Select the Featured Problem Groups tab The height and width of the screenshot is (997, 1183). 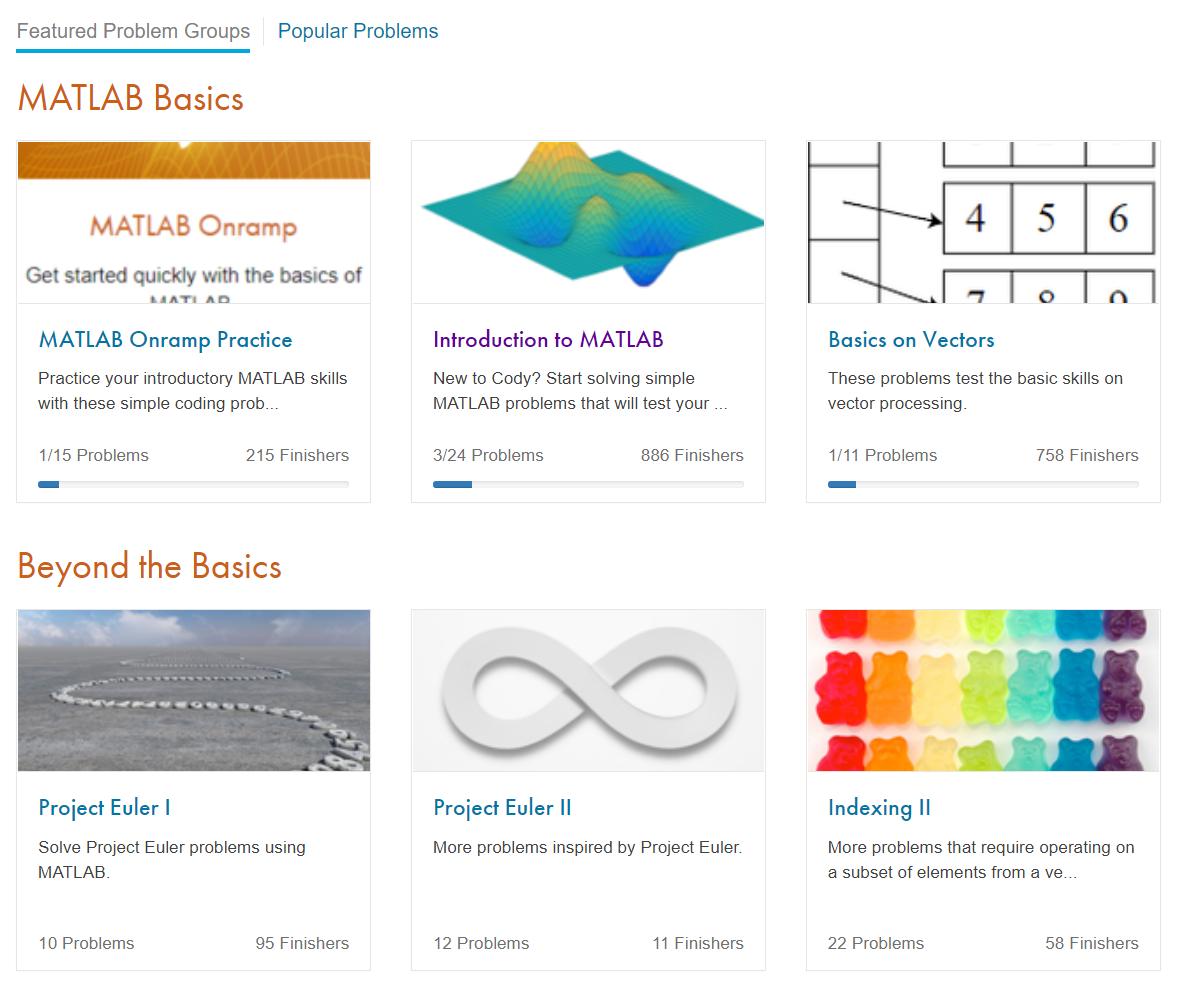tap(133, 31)
